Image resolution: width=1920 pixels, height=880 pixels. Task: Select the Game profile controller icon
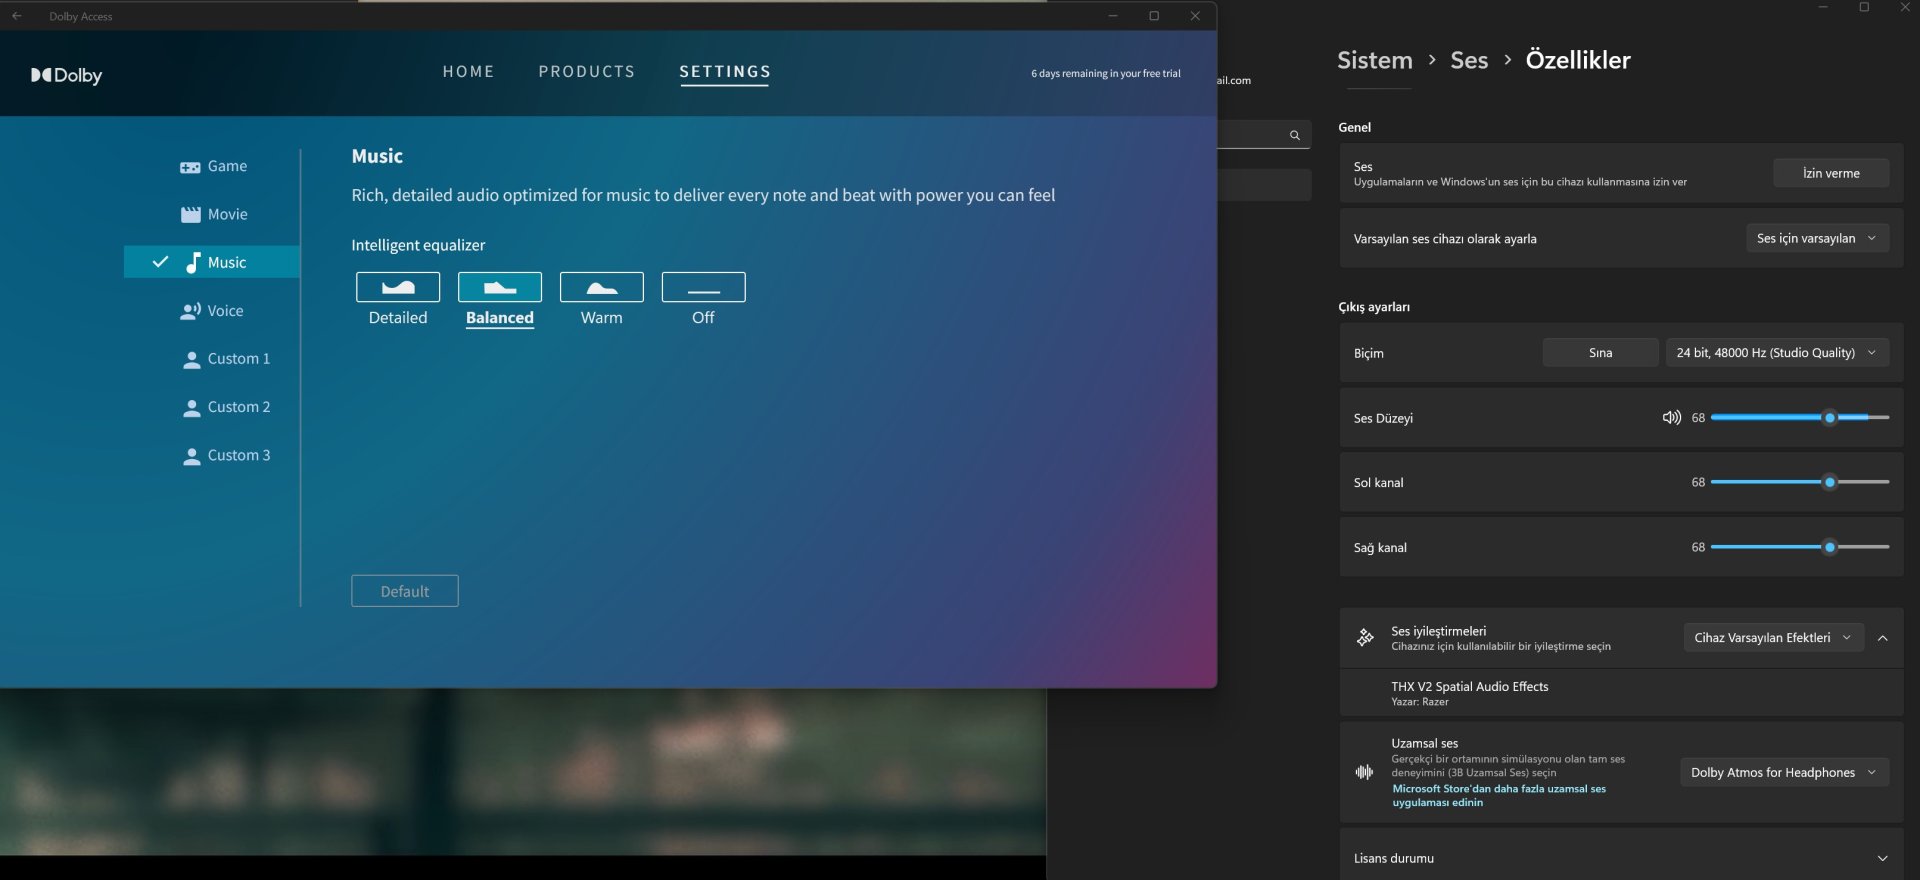coord(190,167)
